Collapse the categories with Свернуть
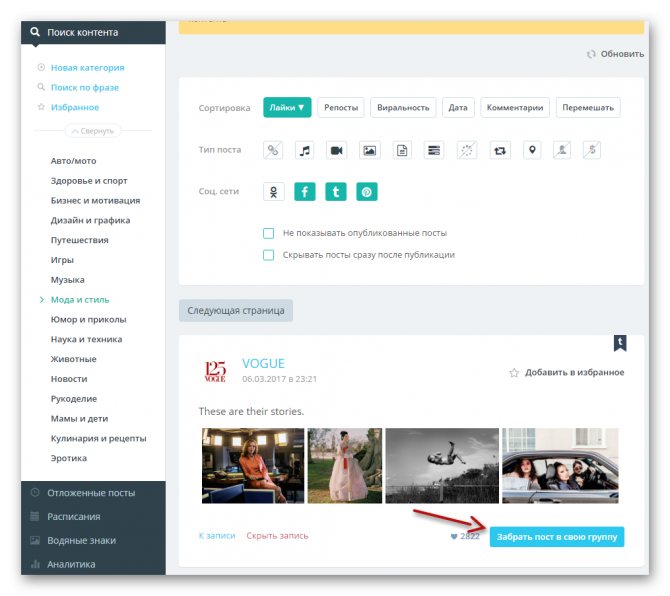 pos(93,131)
